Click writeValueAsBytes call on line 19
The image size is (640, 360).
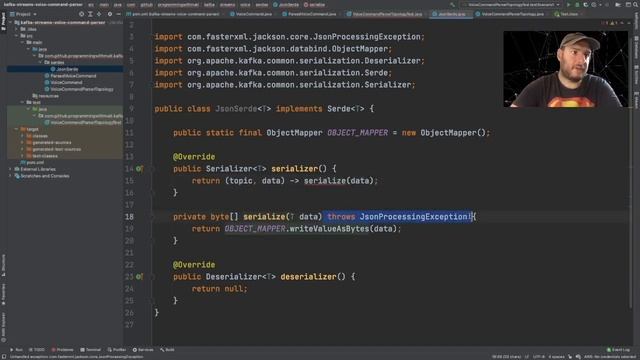click(329, 229)
